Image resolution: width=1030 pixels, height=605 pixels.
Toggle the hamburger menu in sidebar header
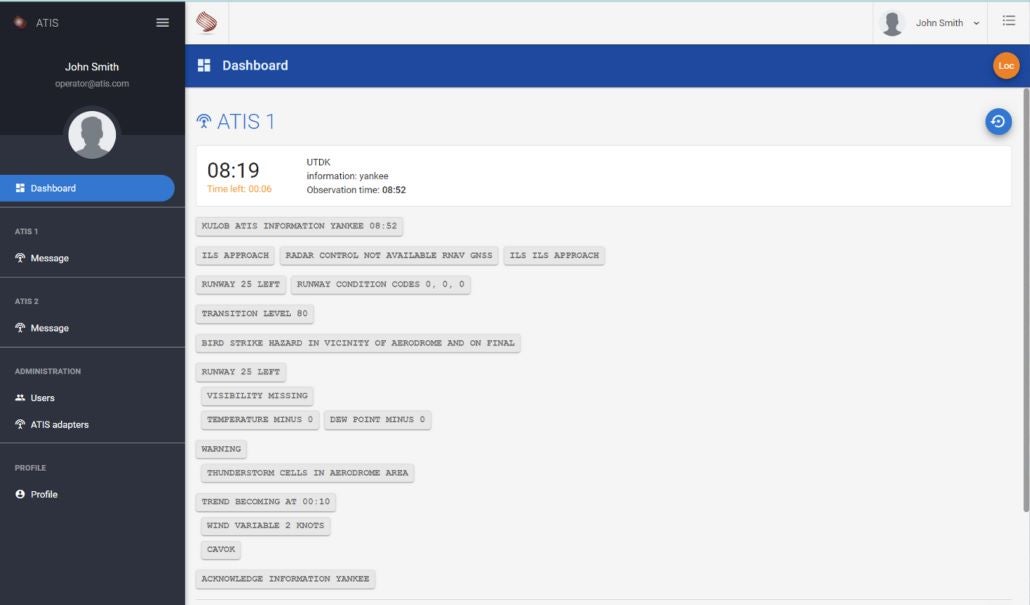point(163,23)
